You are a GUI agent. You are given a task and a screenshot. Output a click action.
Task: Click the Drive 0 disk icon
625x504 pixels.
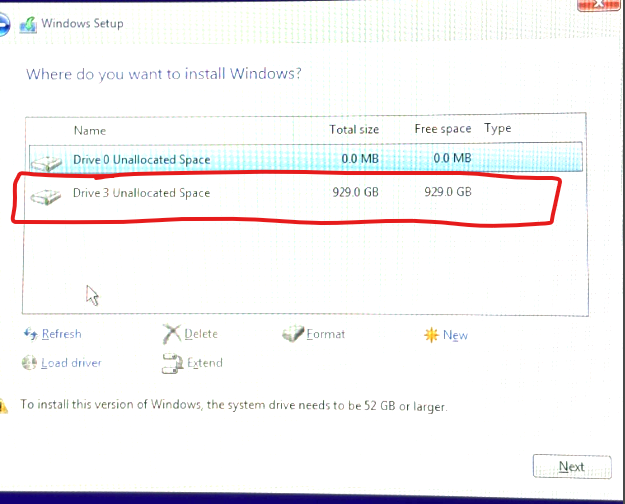[47, 163]
